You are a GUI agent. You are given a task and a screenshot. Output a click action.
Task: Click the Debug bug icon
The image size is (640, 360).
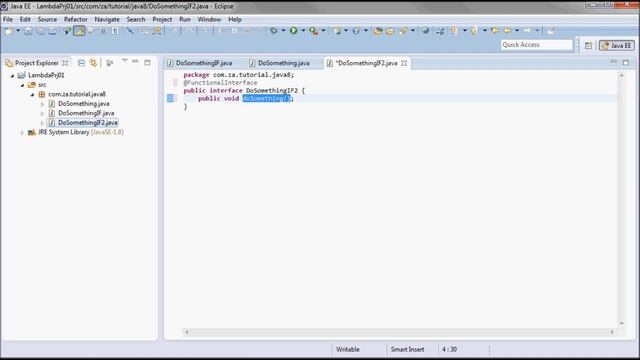[273, 31]
